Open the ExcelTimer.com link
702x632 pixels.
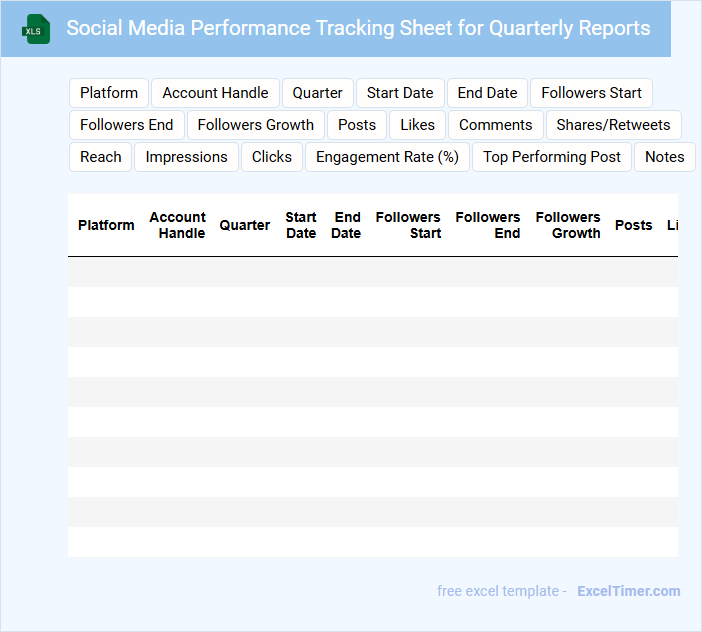628,591
